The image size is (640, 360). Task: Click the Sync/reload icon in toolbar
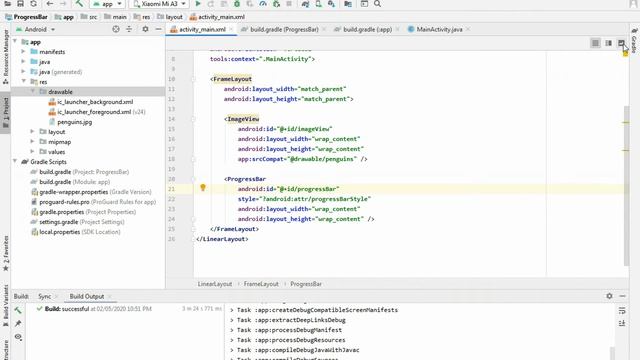point(33,4)
